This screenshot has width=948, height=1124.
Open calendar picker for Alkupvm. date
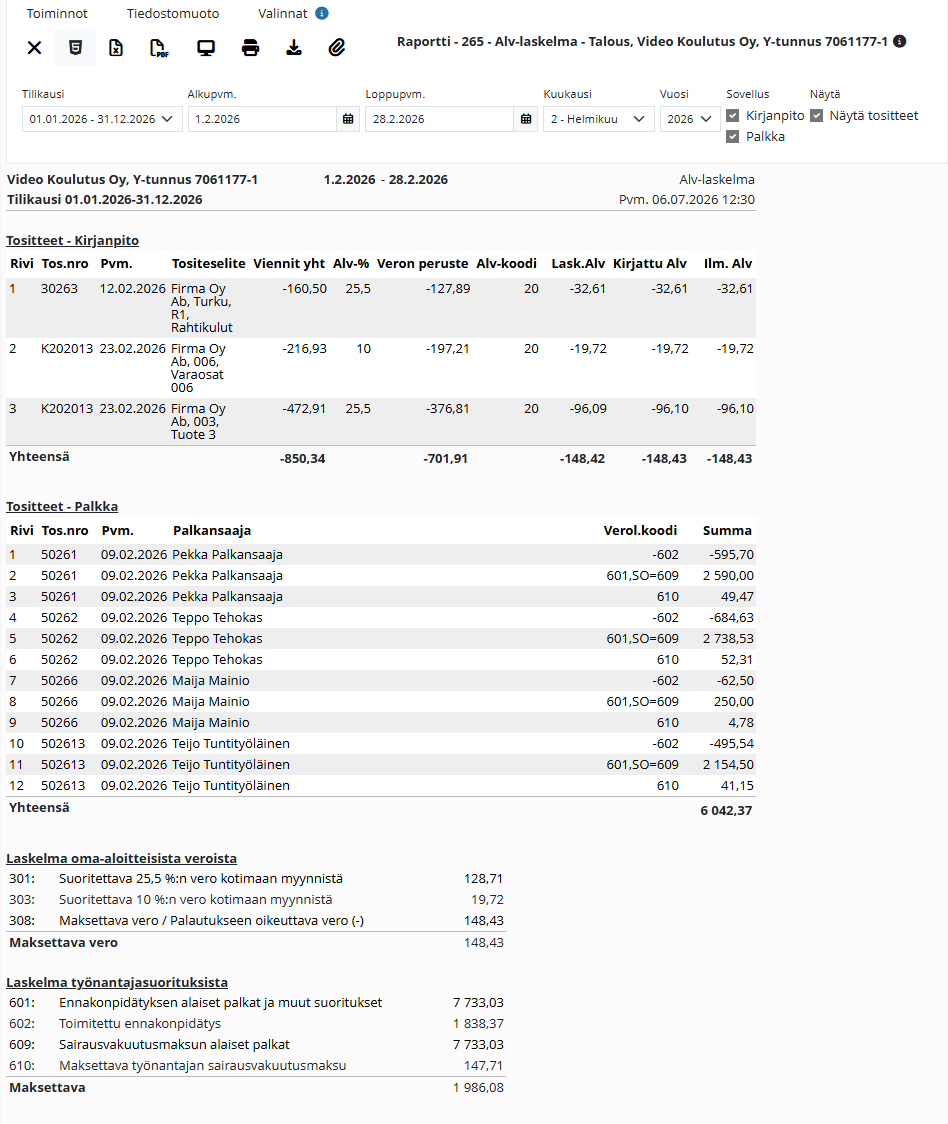click(348, 119)
